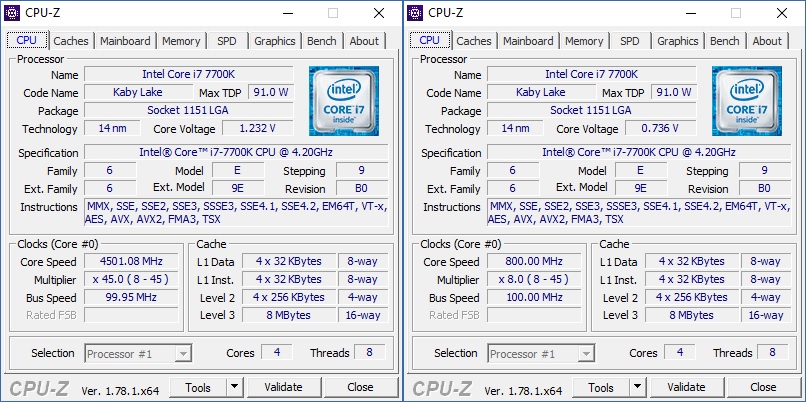
Task: Click CPU-Z app icon in right title bar
Action: [415, 13]
